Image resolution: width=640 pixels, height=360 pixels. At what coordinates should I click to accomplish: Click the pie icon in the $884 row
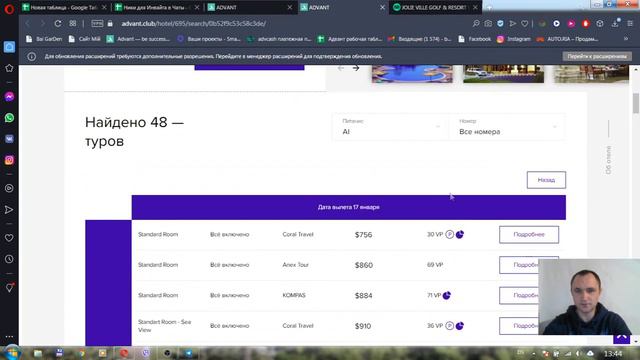click(x=447, y=295)
